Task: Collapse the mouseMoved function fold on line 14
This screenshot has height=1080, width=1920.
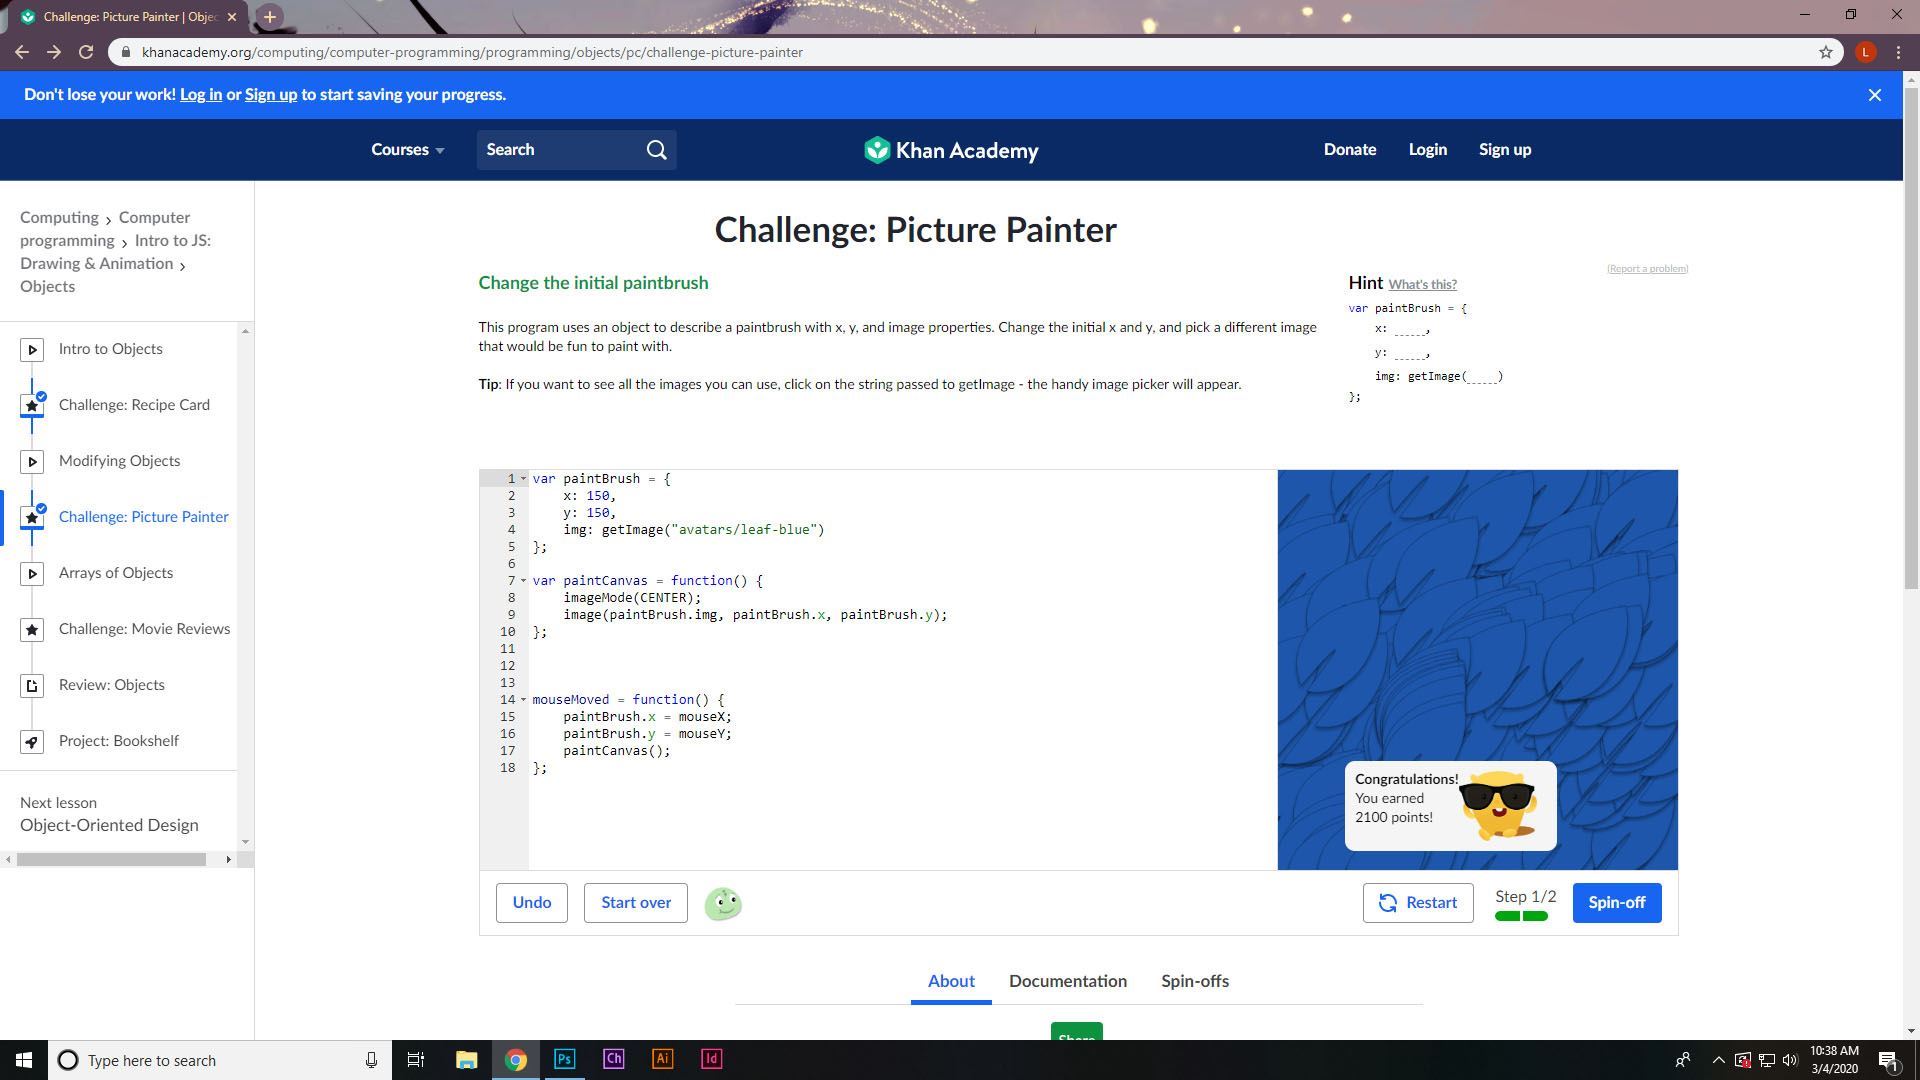Action: (x=523, y=700)
